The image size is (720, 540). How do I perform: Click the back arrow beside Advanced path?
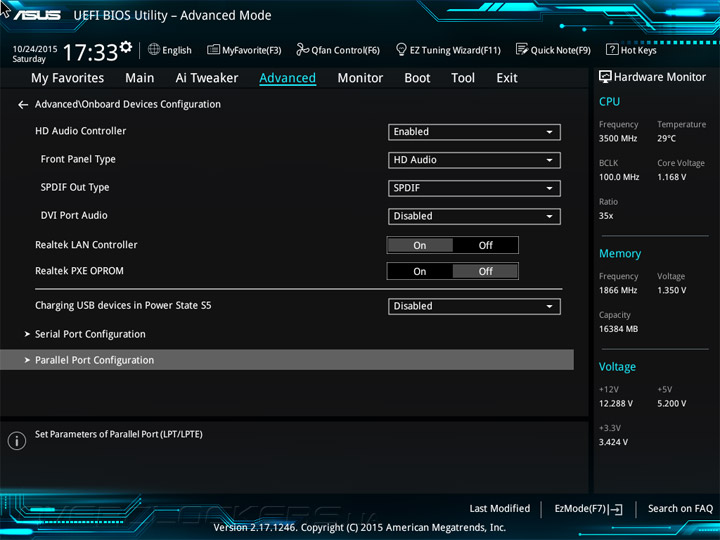click(23, 105)
